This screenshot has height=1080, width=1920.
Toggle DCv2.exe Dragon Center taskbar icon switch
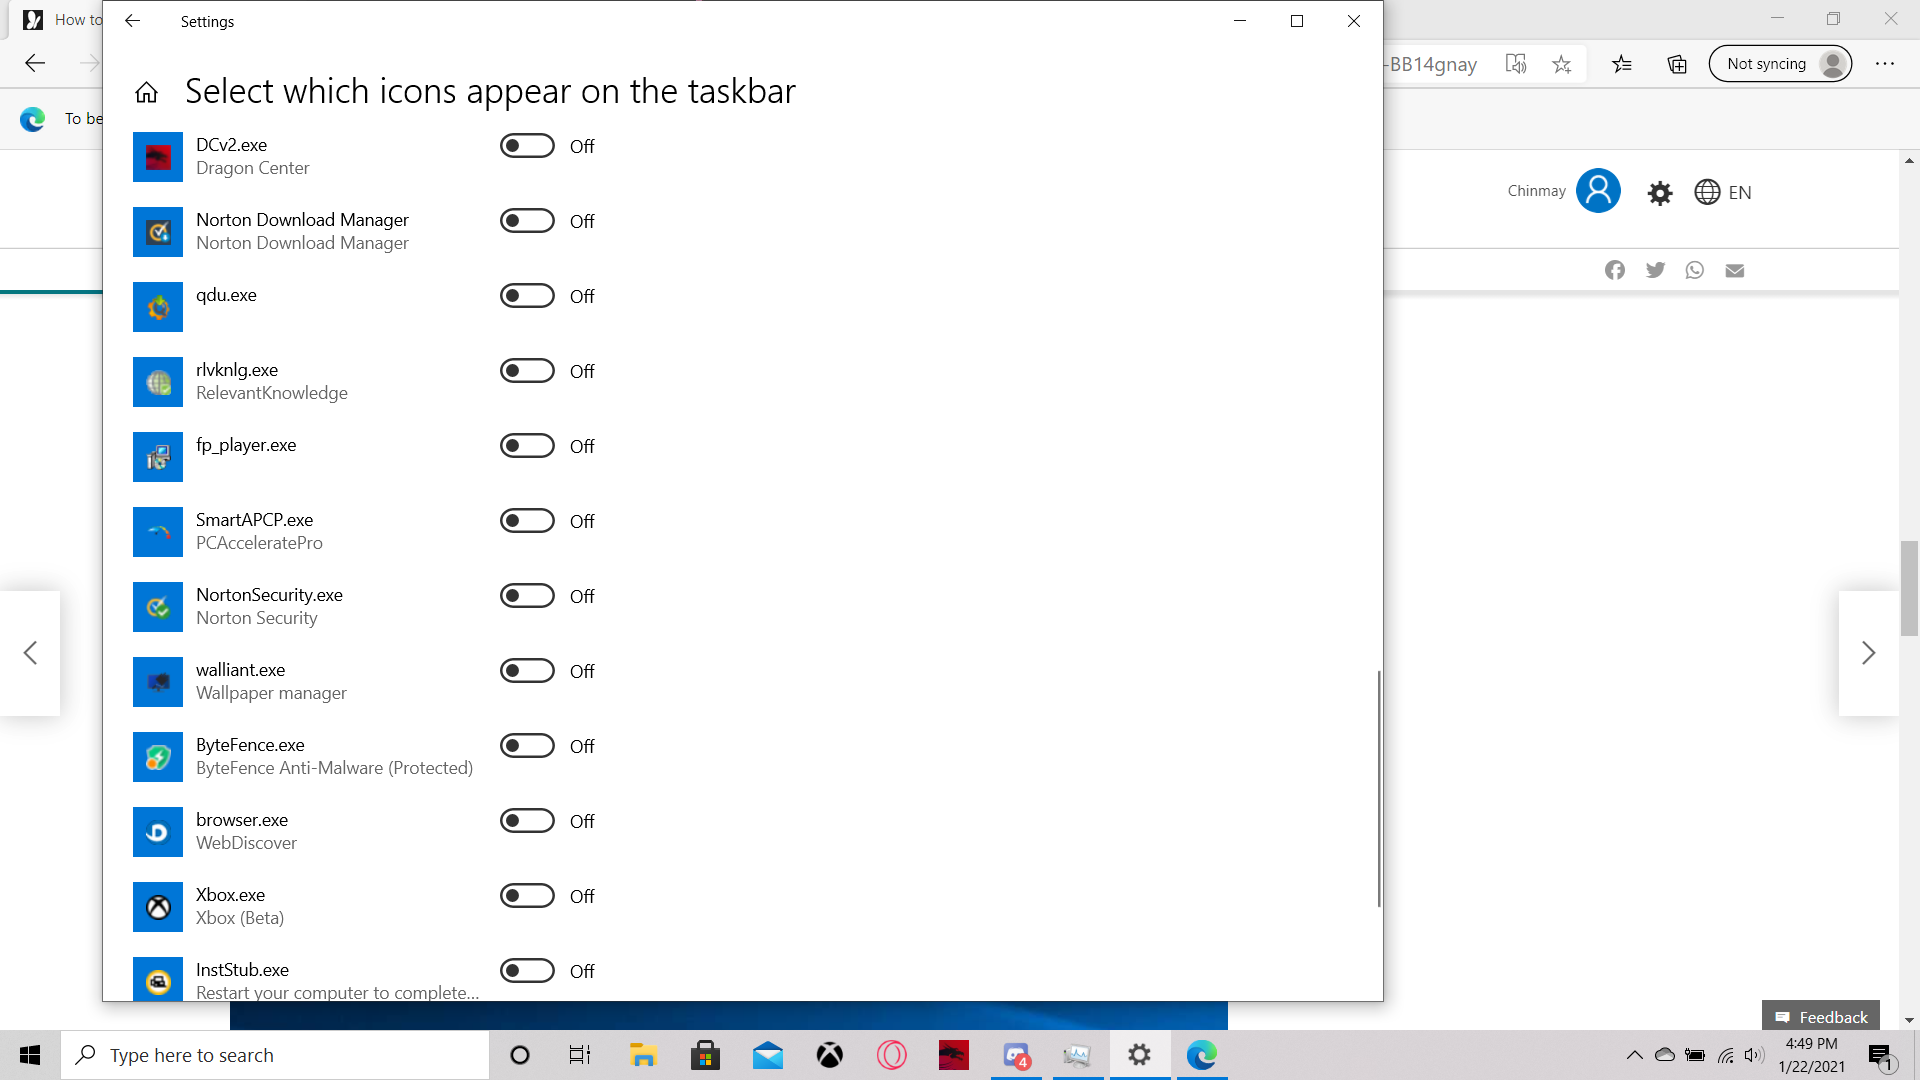(x=527, y=146)
